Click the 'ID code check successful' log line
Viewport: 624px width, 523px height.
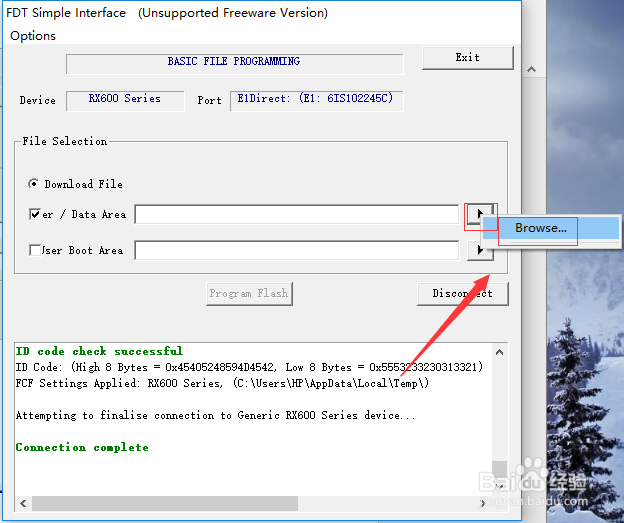[99, 351]
